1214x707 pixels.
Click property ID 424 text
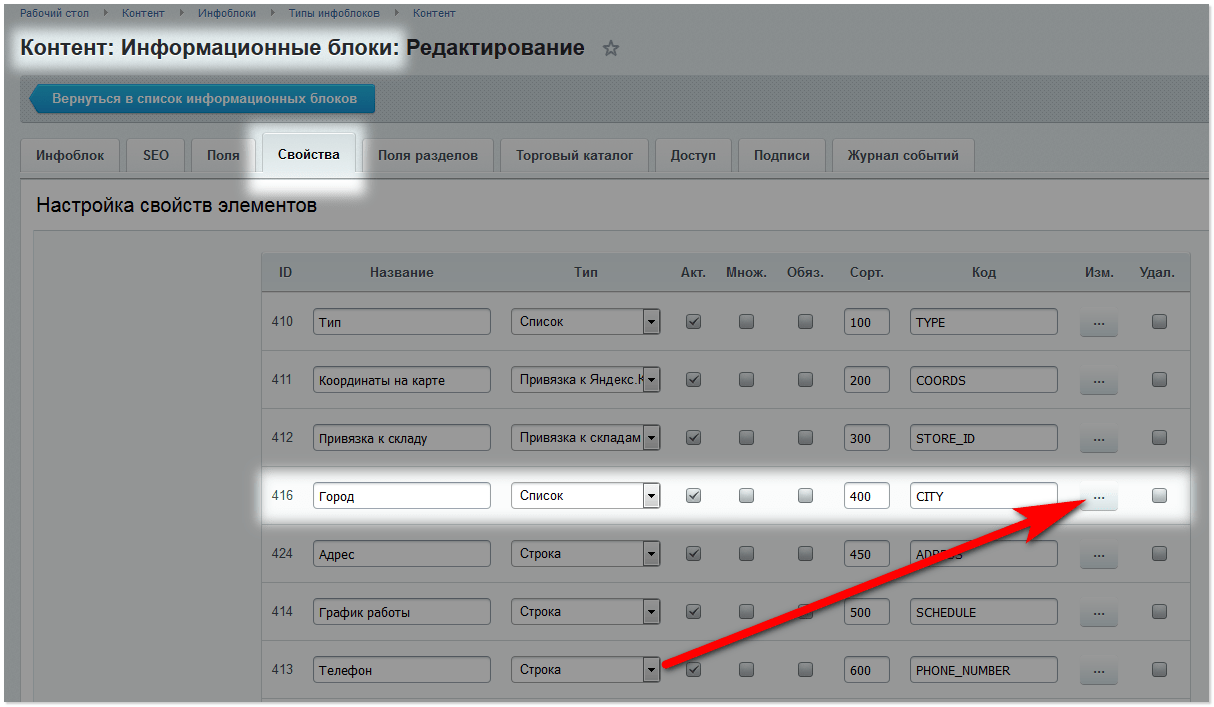[x=282, y=553]
